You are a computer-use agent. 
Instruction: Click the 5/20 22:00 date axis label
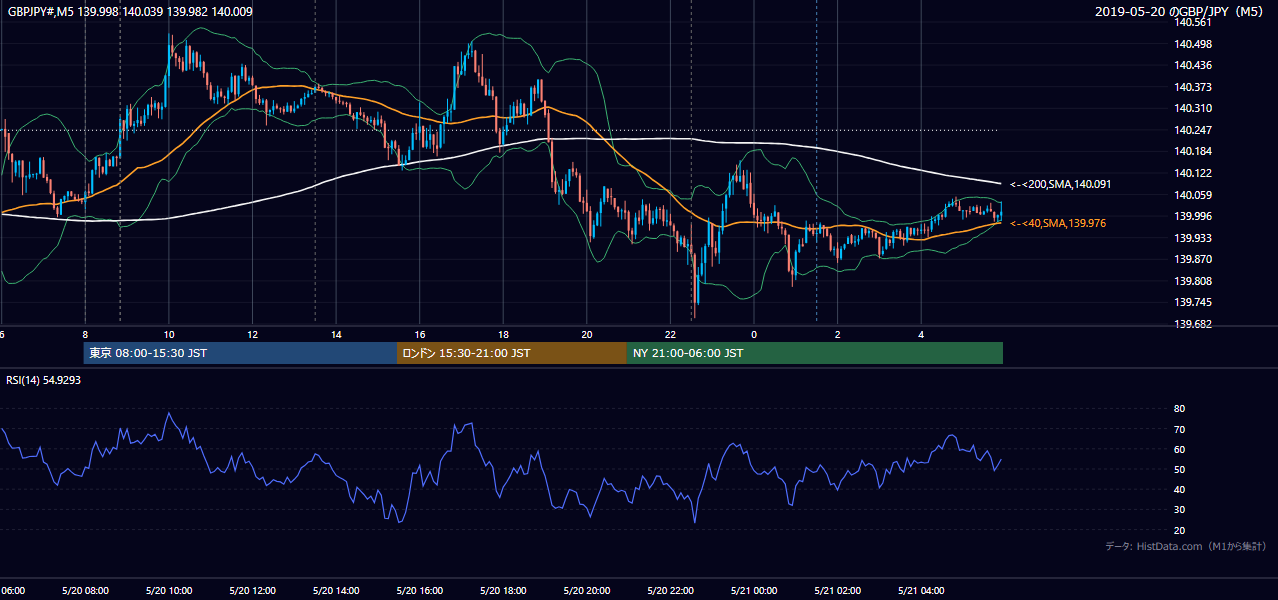tap(671, 591)
